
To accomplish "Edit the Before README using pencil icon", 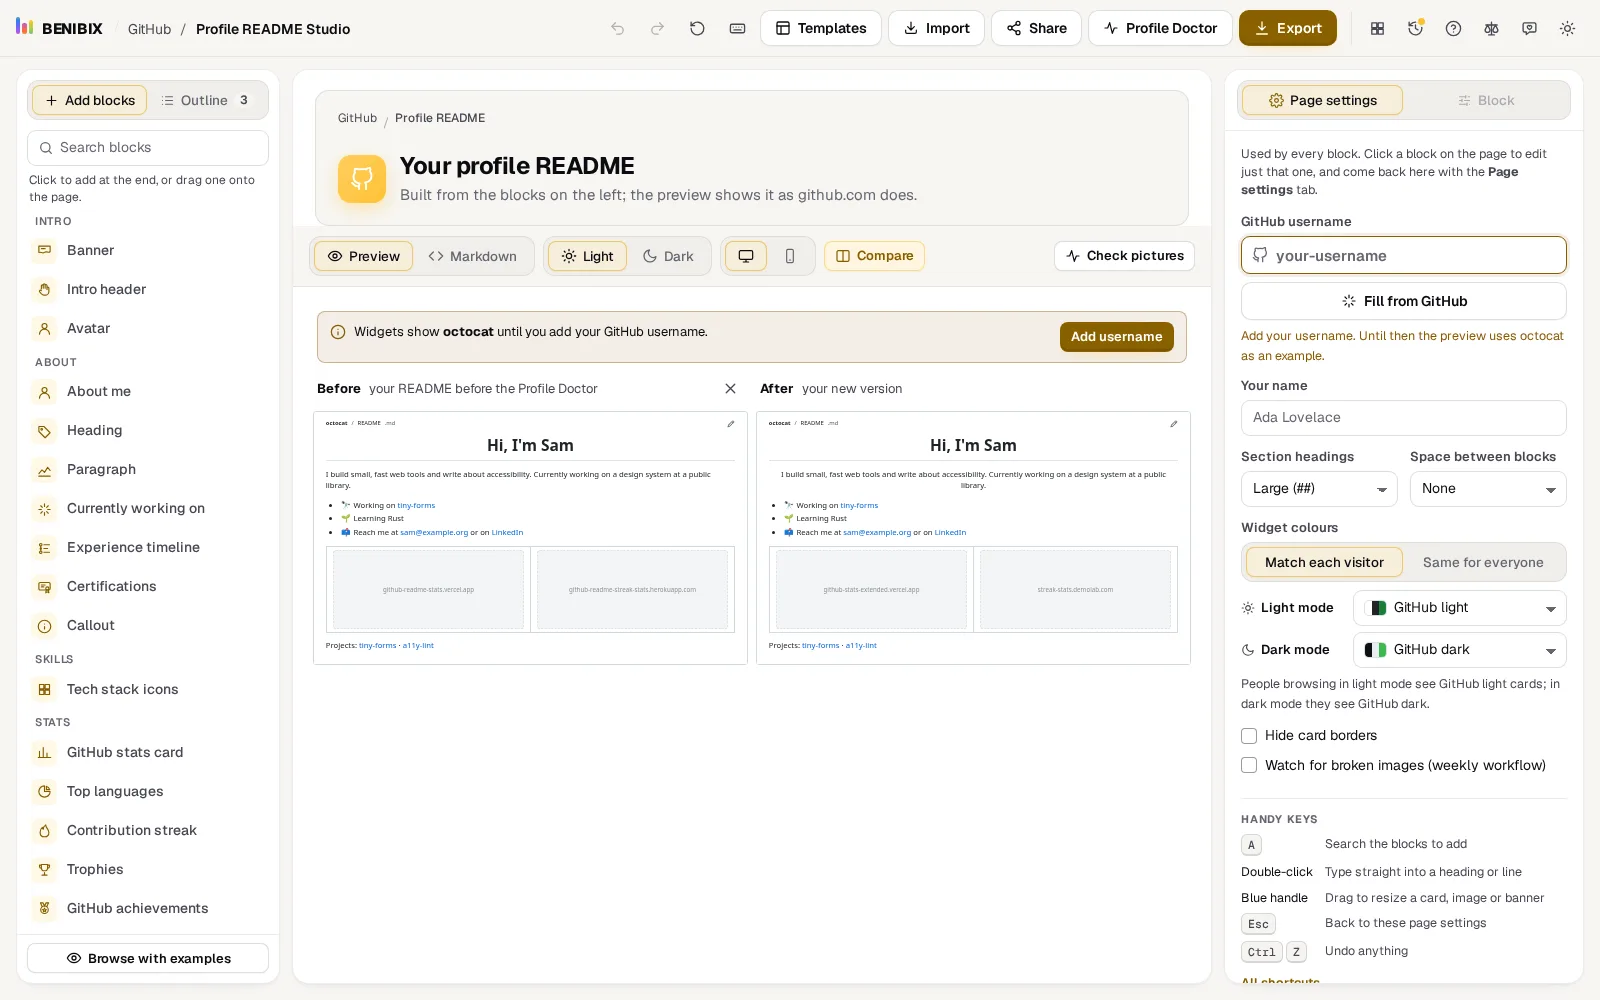I will point(731,424).
